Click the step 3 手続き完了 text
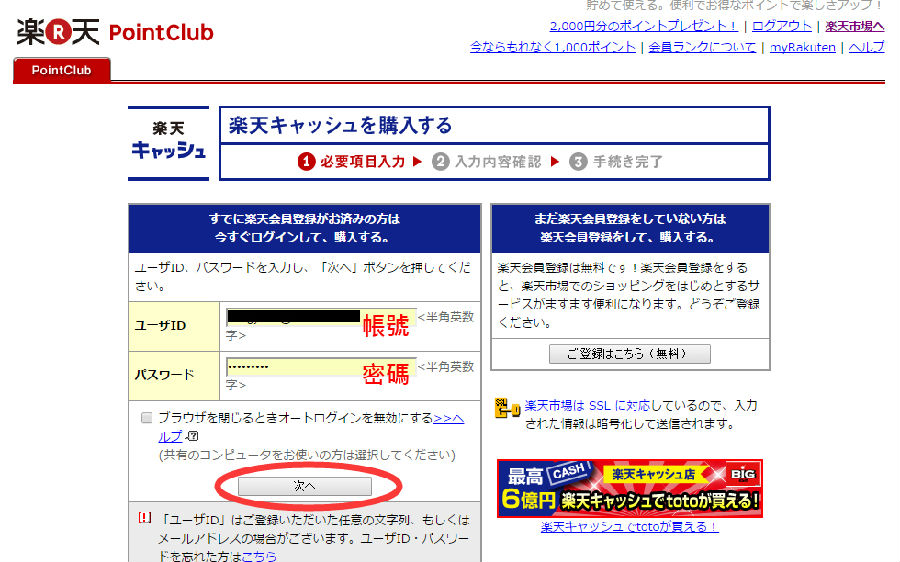The width and height of the screenshot is (900, 562). point(627,162)
